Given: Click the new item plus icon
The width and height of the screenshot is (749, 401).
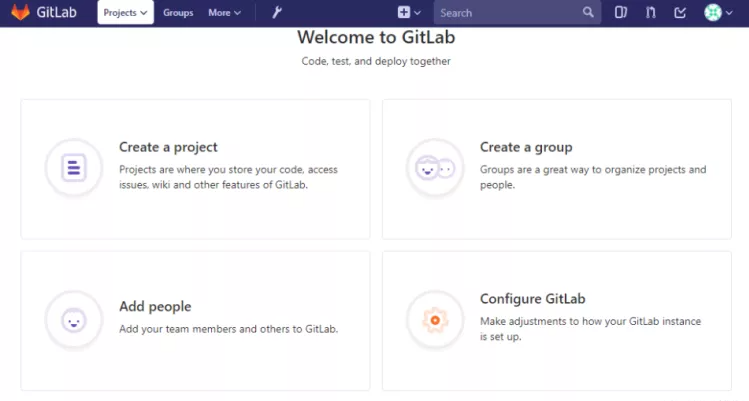Looking at the screenshot, I should click(404, 12).
